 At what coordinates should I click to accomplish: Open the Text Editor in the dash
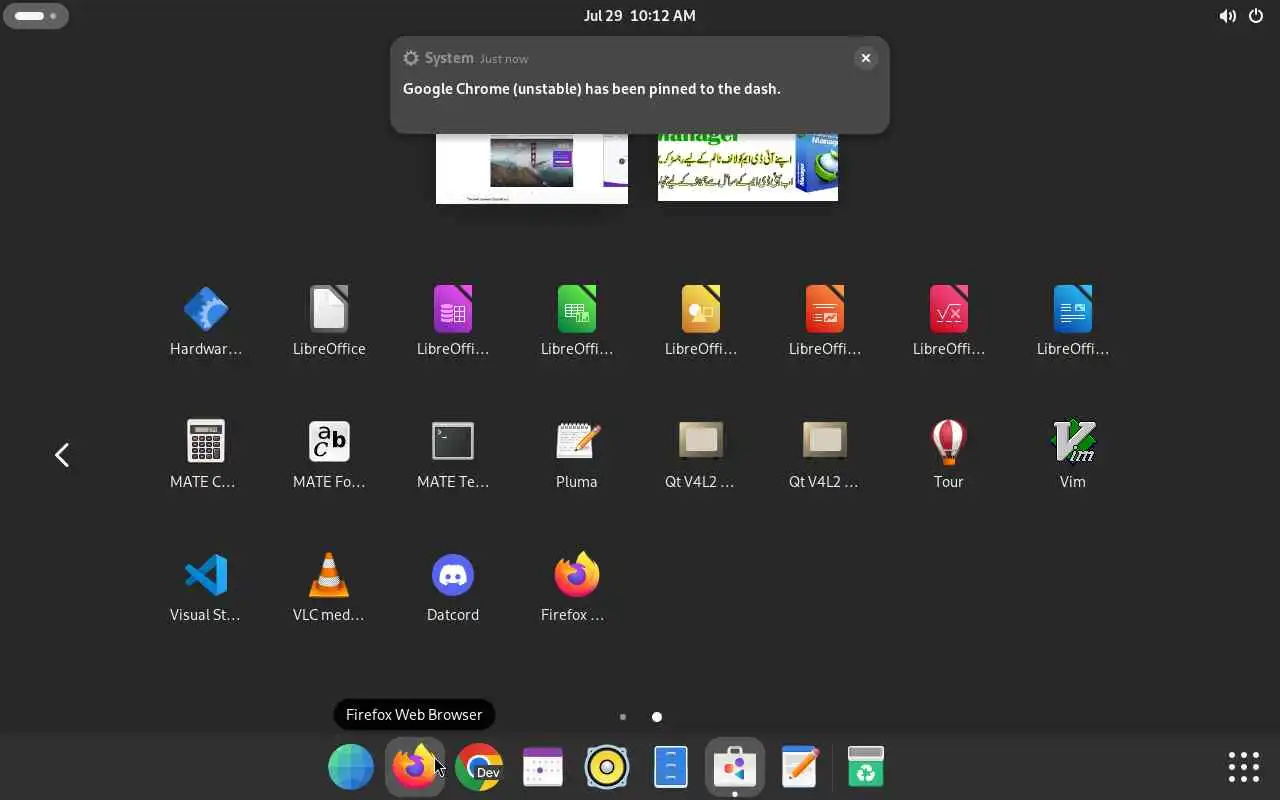(799, 767)
